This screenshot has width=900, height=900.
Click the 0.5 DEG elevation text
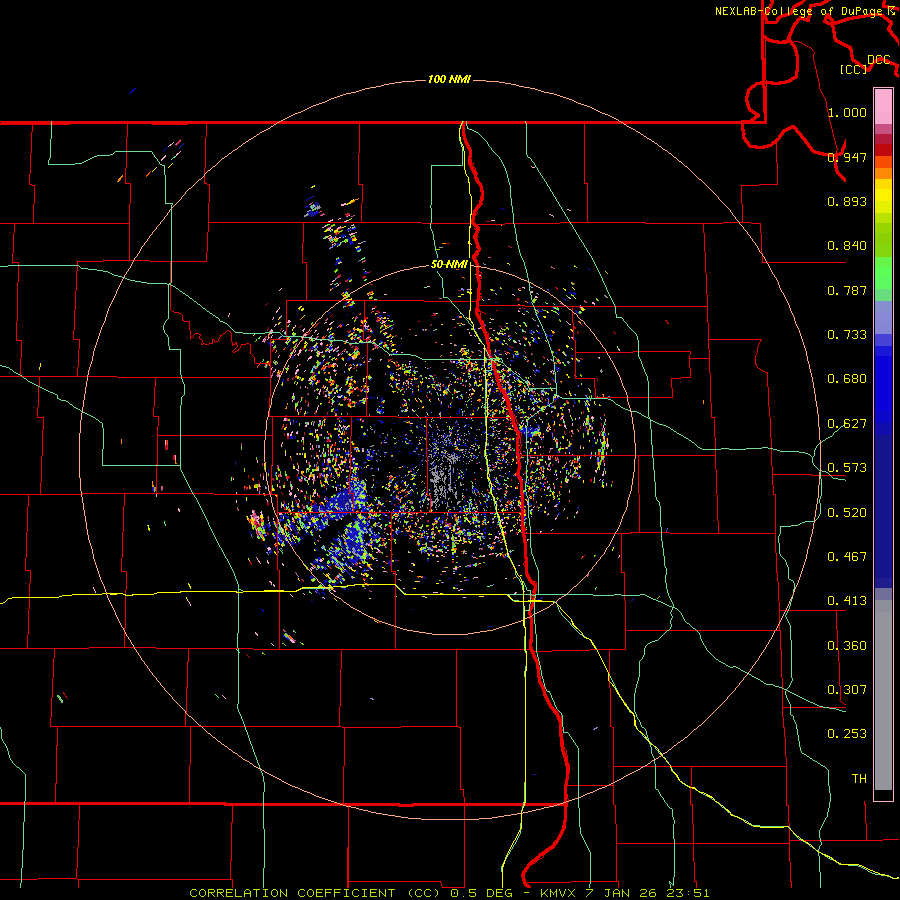[x=481, y=893]
